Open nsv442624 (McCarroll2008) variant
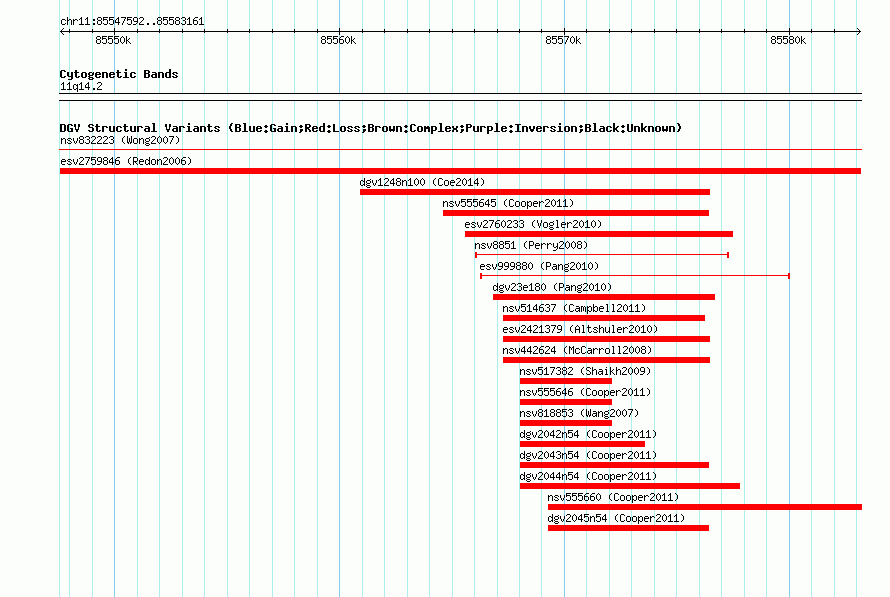Image resolution: width=890 pixels, height=597 pixels. (577, 350)
